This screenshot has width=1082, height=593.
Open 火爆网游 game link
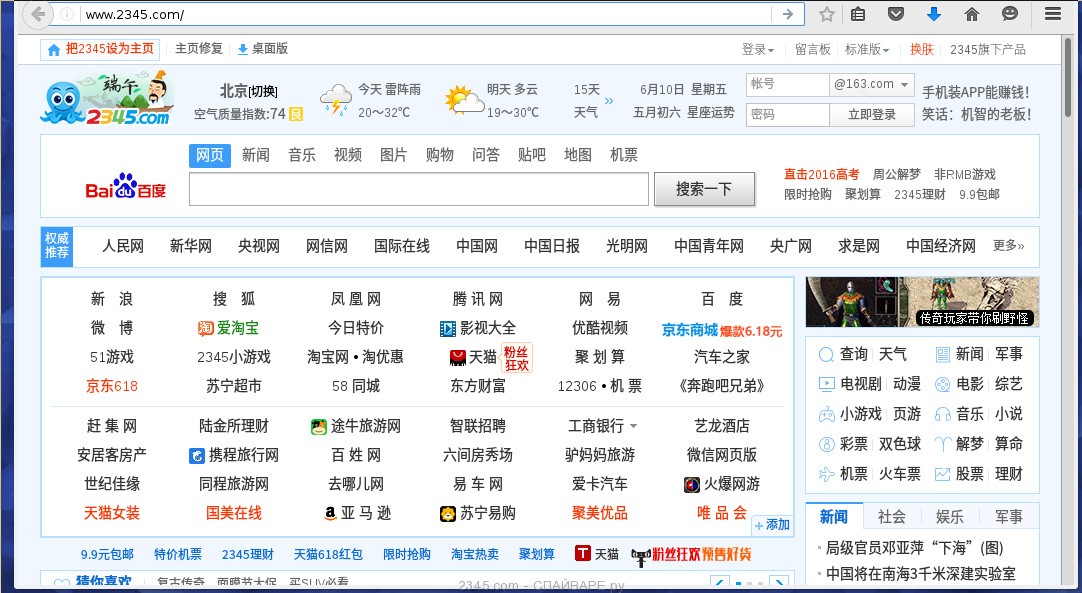coord(722,484)
